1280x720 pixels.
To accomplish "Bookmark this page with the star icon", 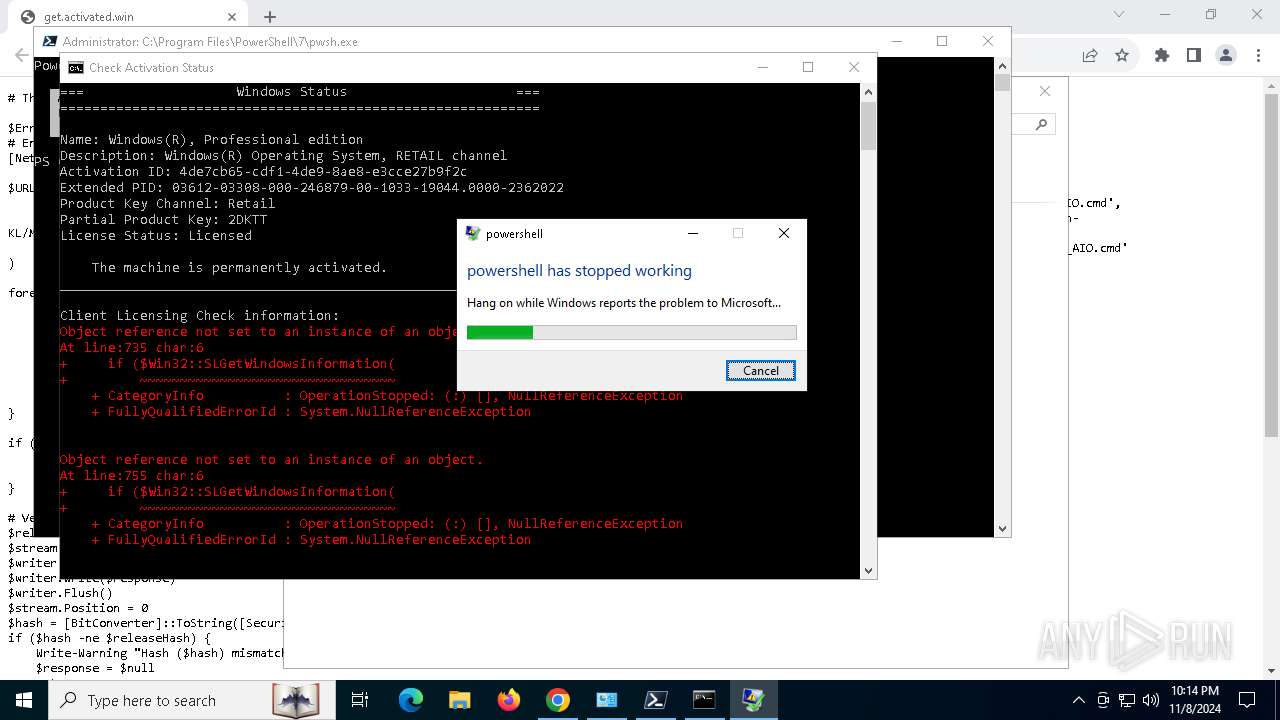I will pyautogui.click(x=1122, y=55).
